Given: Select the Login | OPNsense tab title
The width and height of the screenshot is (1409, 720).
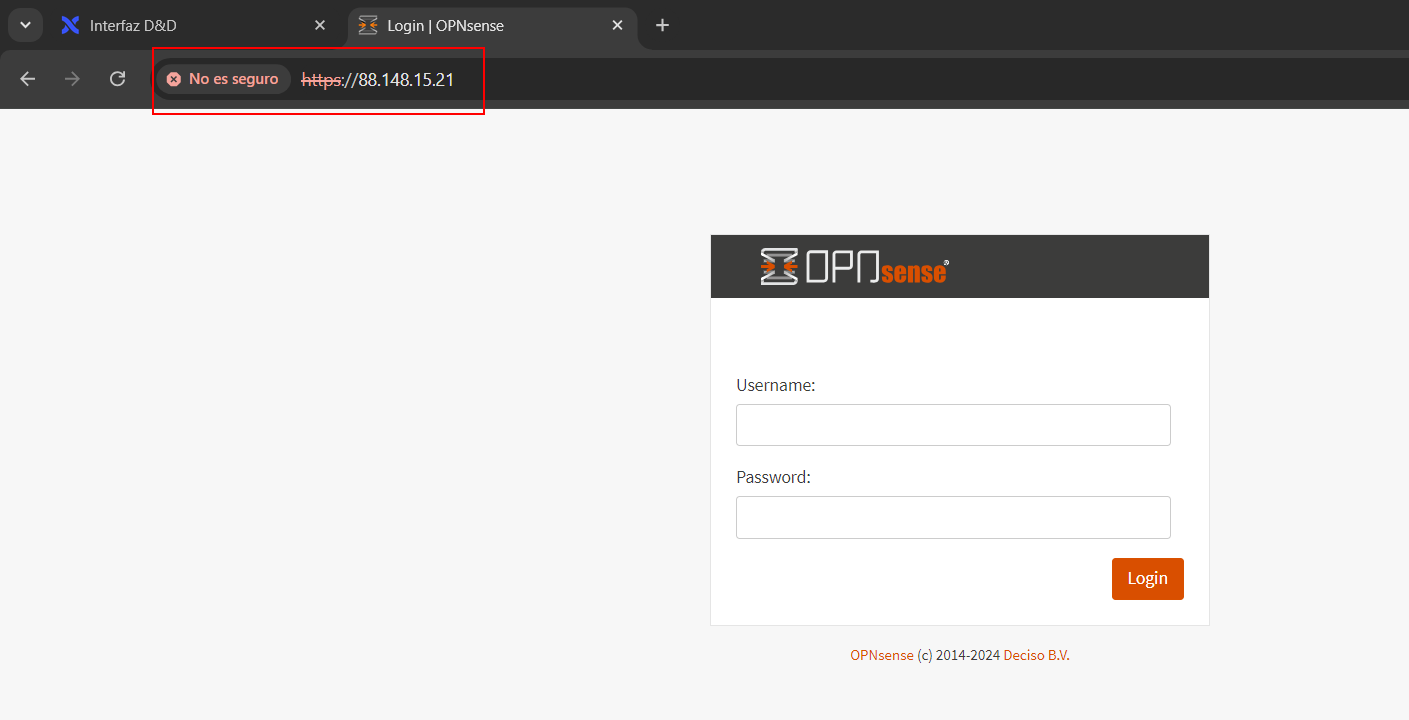Looking at the screenshot, I should tap(445, 26).
